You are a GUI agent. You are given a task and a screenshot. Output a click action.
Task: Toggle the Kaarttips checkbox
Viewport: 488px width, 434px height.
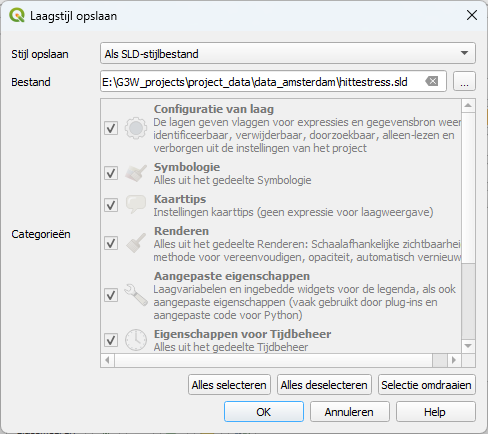pyautogui.click(x=111, y=205)
